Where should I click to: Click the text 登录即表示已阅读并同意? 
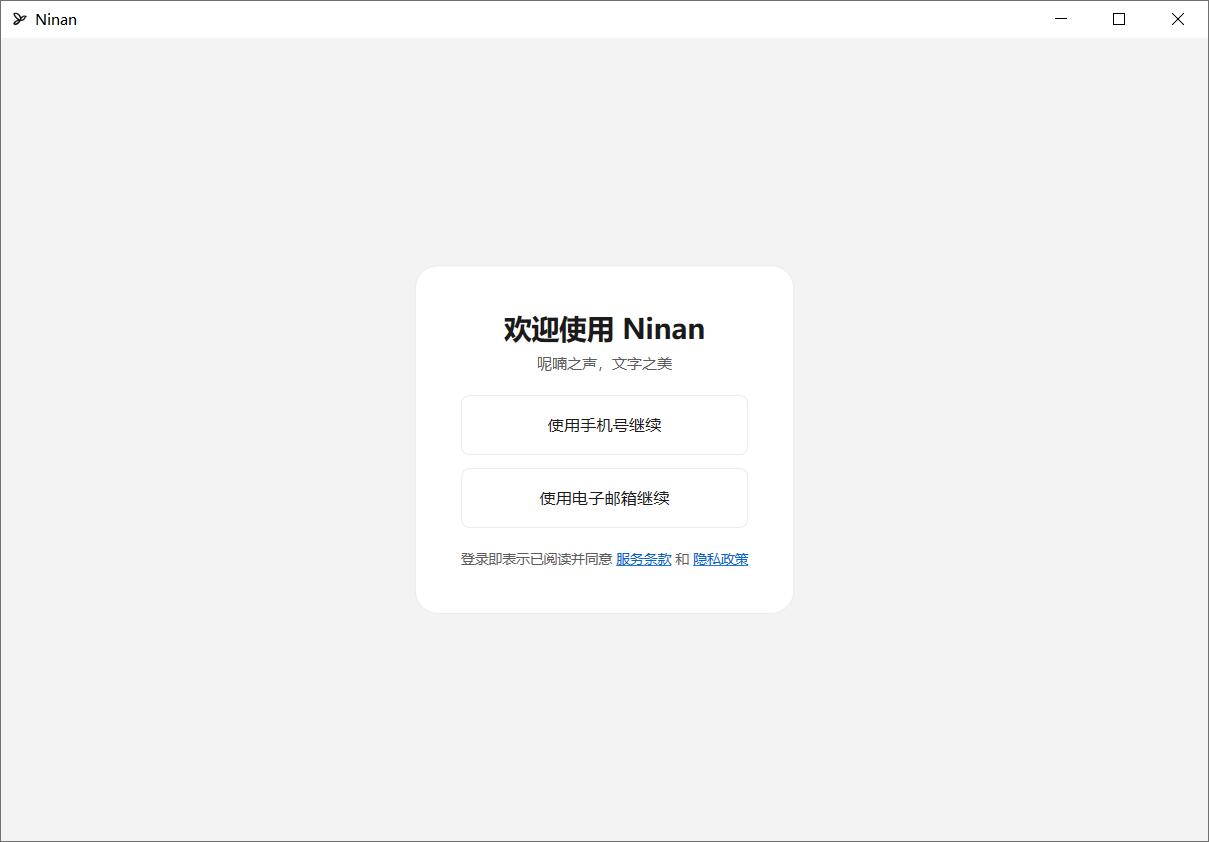(536, 559)
